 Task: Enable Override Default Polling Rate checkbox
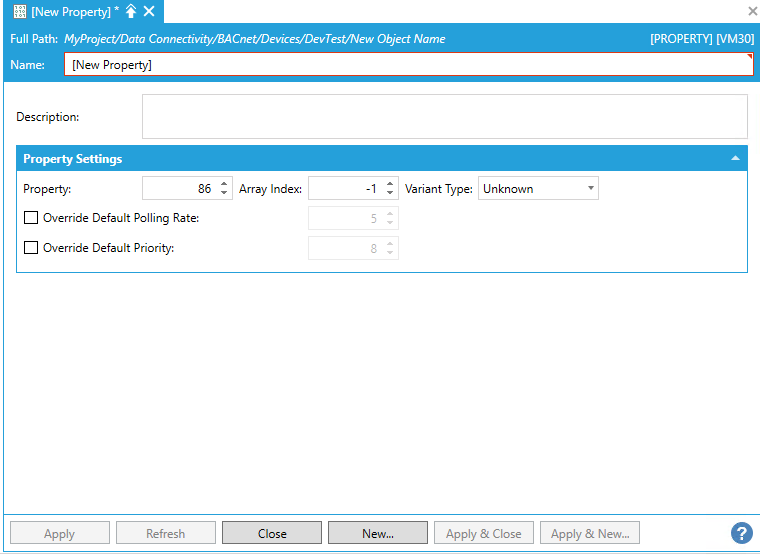tap(31, 218)
